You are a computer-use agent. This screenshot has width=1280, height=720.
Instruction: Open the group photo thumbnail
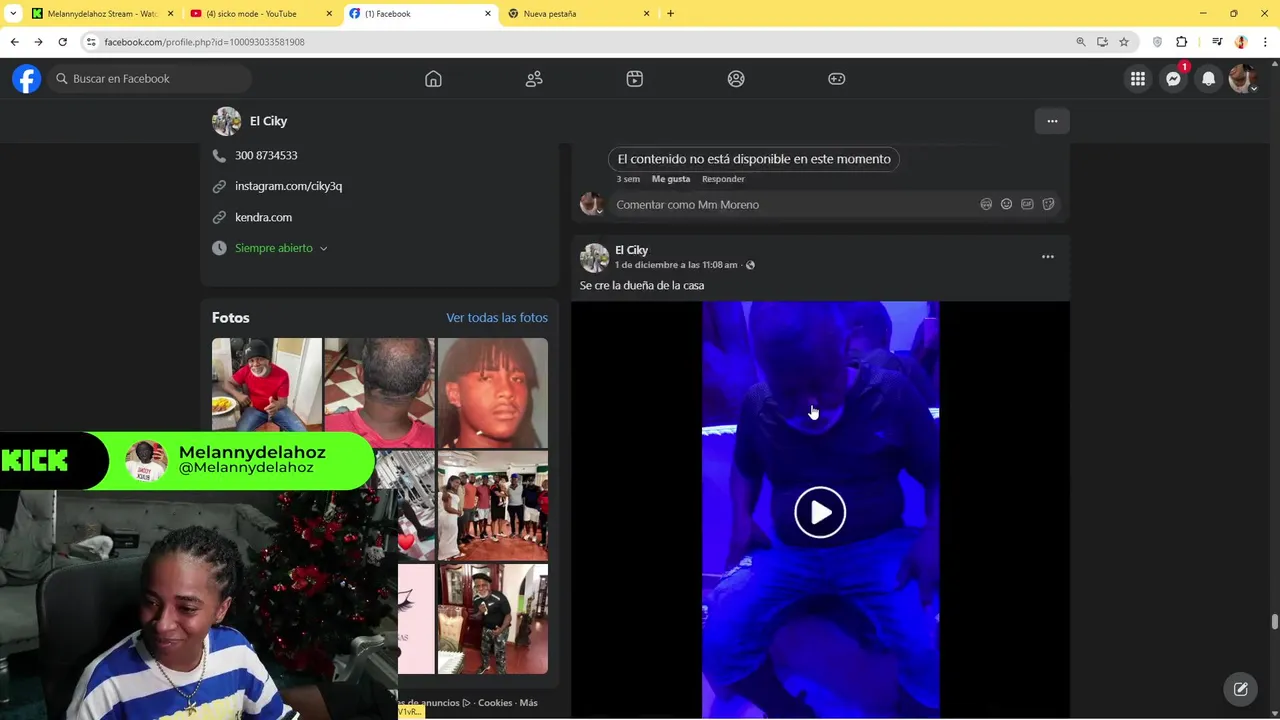493,506
